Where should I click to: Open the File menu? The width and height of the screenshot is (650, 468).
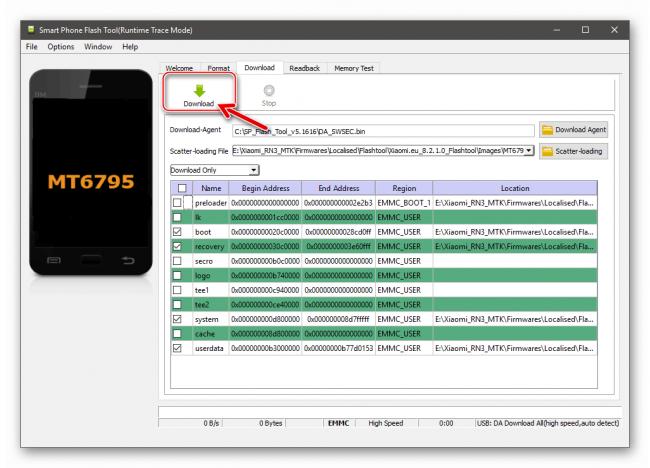[x=32, y=46]
